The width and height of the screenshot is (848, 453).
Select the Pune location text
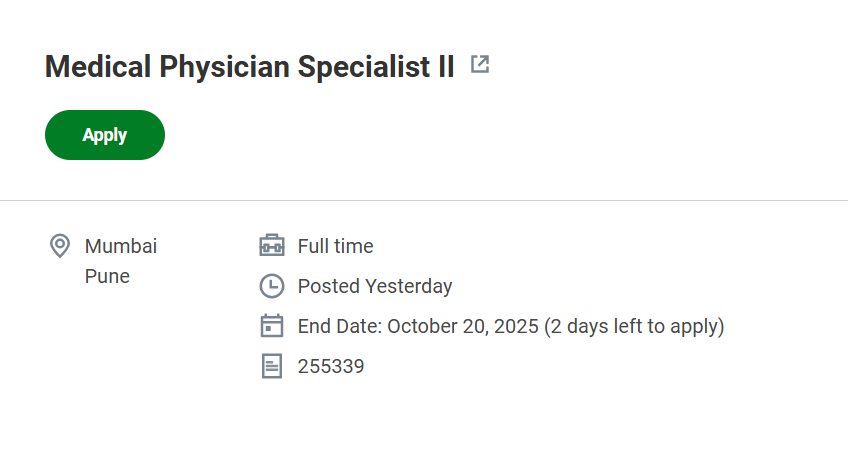coord(107,276)
